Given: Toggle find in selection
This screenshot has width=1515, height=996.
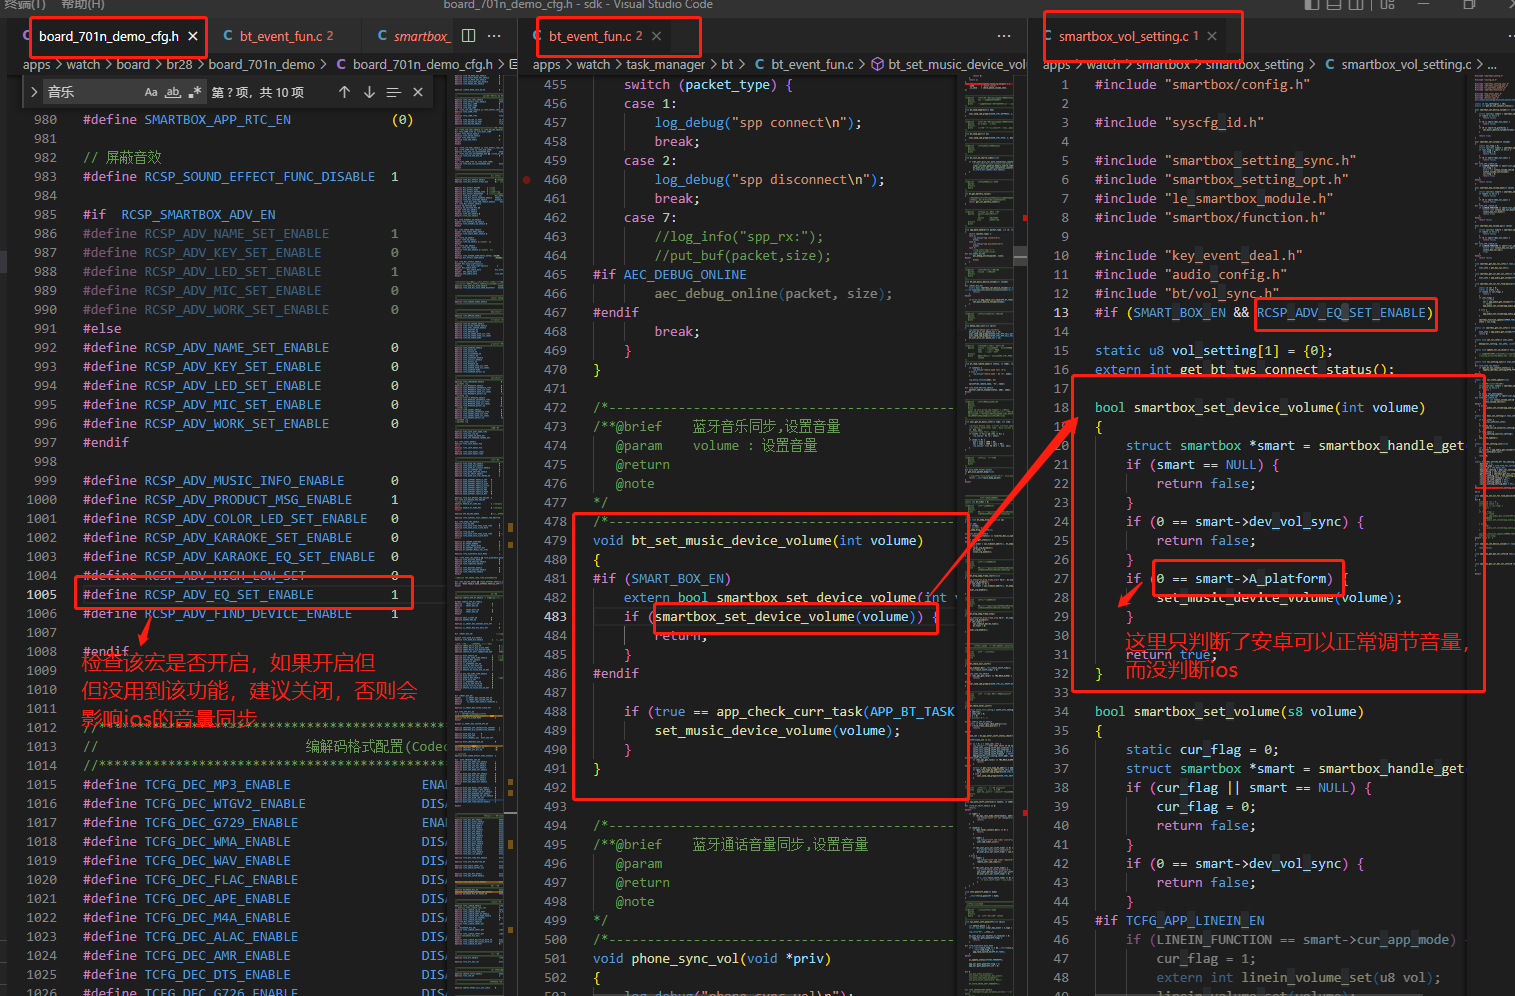Looking at the screenshot, I should 393,92.
